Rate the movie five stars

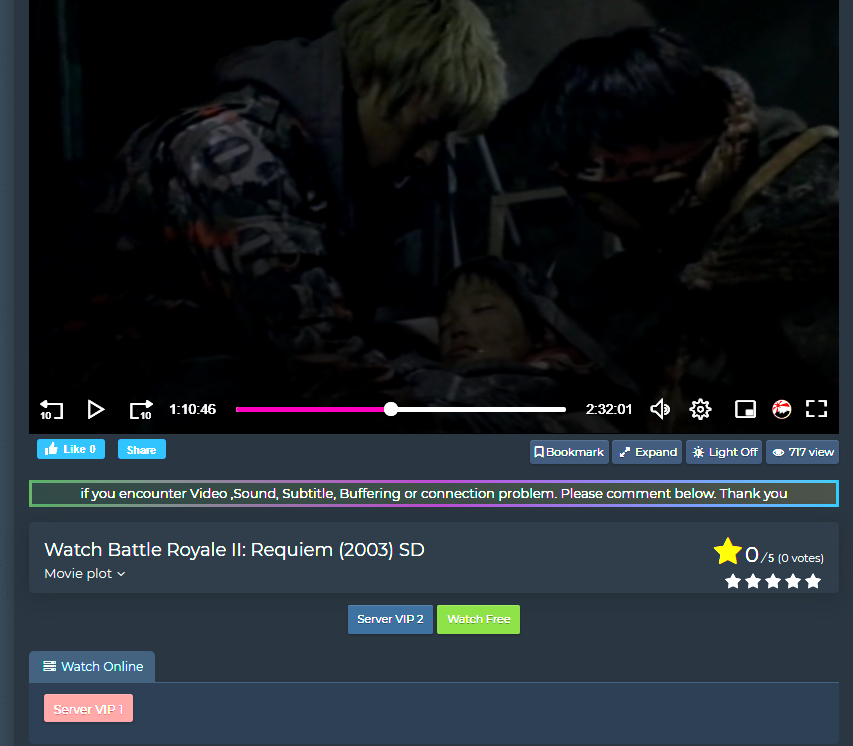click(812, 581)
